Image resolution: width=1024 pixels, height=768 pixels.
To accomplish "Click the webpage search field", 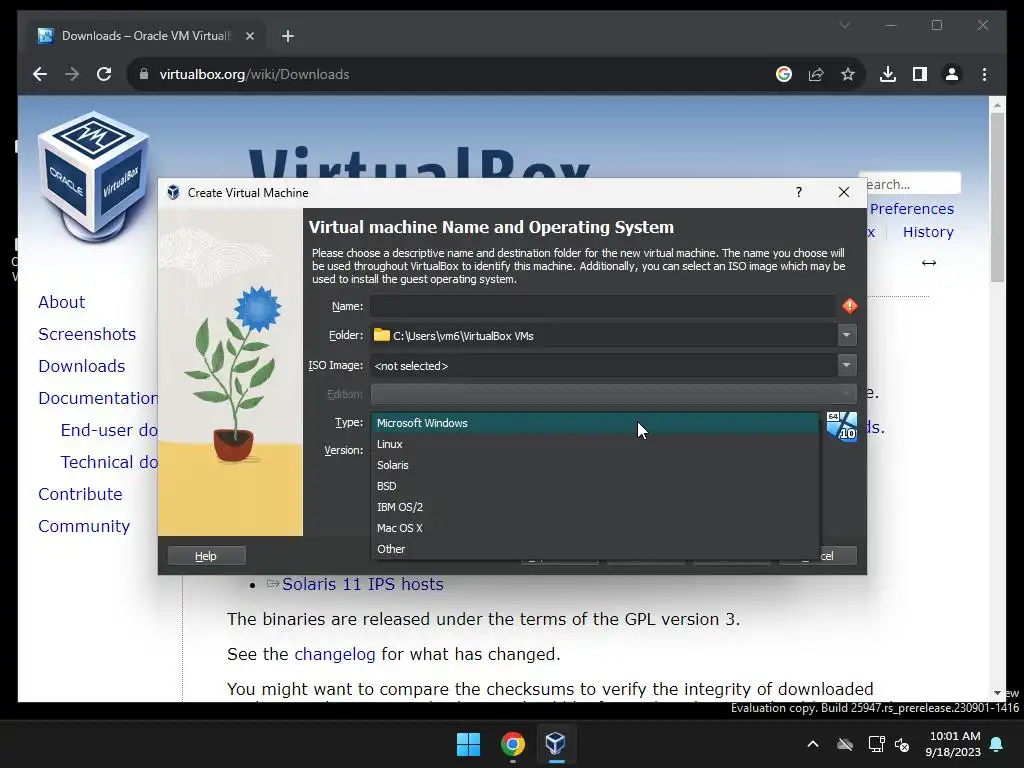I will point(912,184).
